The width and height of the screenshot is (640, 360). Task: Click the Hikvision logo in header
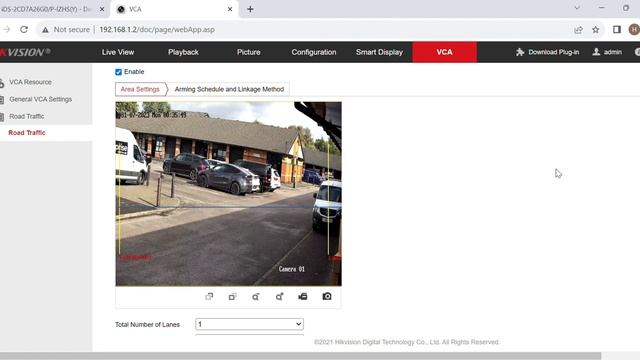tap(25, 52)
